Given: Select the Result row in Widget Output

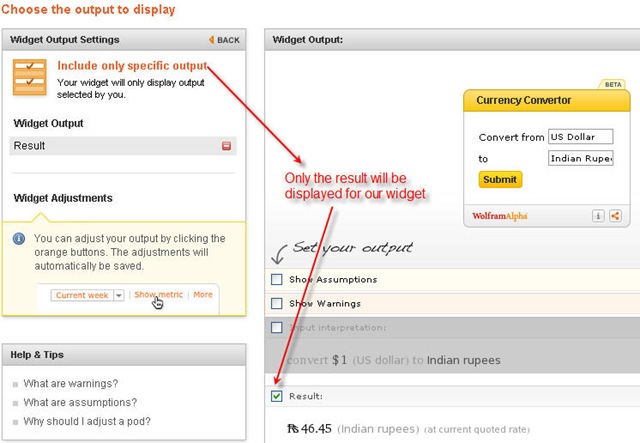Looking at the screenshot, I should [123, 146].
